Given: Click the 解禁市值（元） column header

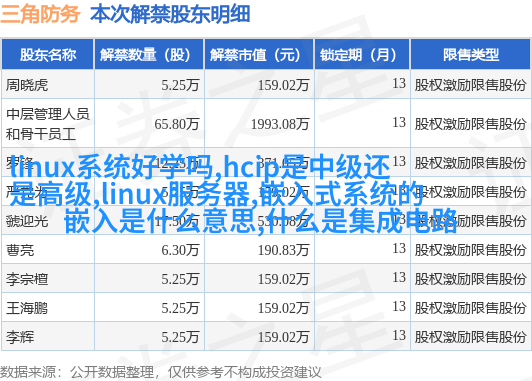Looking at the screenshot, I should click(x=259, y=55).
